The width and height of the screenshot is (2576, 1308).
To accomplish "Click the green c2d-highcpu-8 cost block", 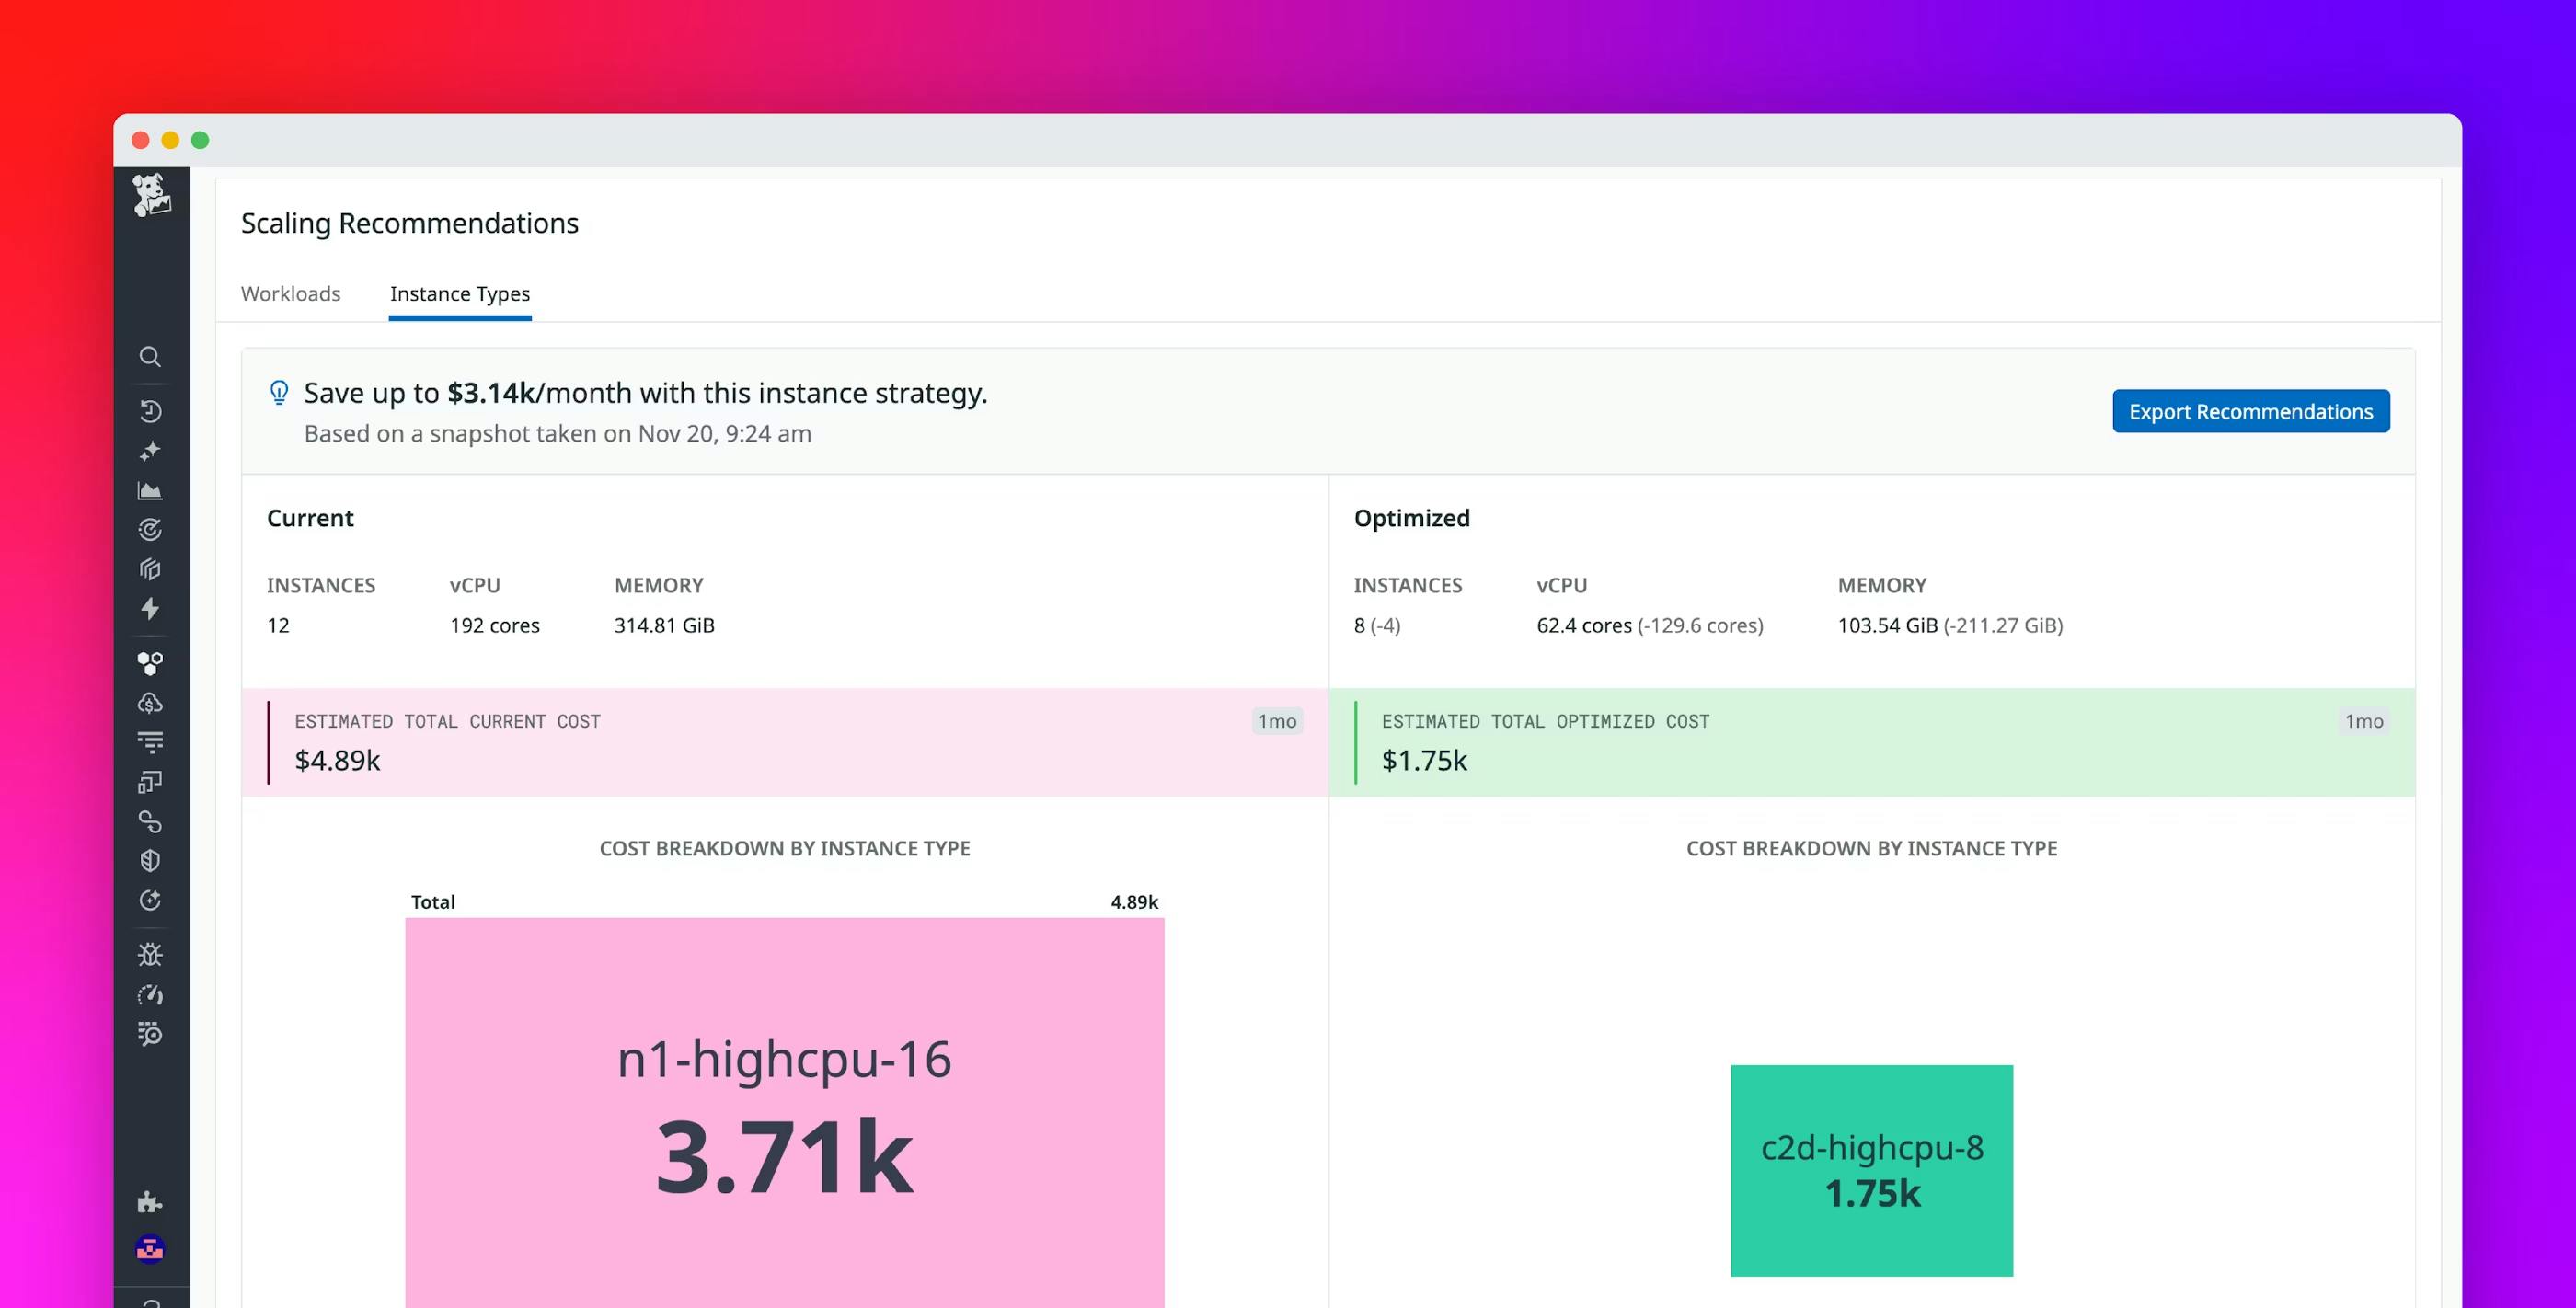I will click(x=1871, y=1170).
